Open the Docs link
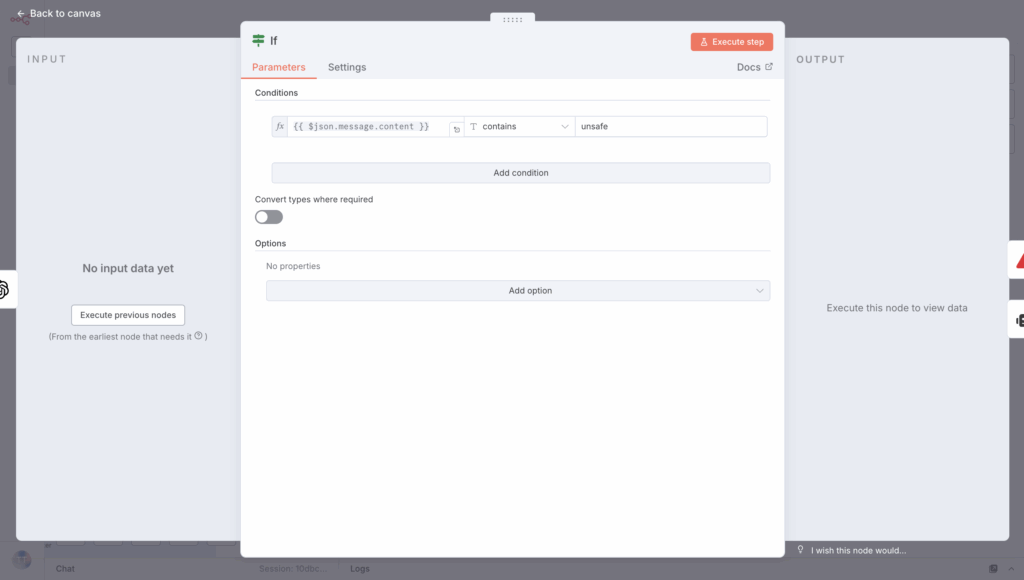The width and height of the screenshot is (1024, 580). click(754, 67)
